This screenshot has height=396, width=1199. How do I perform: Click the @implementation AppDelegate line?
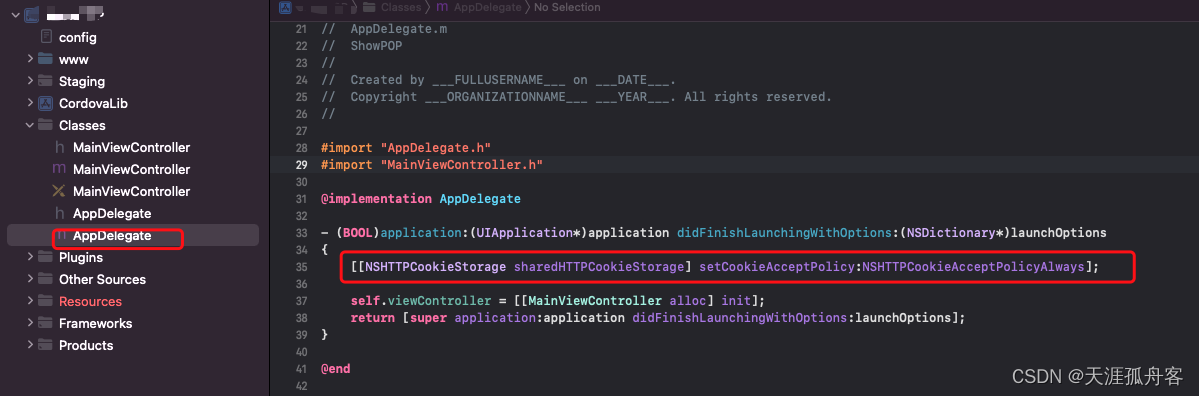[421, 199]
